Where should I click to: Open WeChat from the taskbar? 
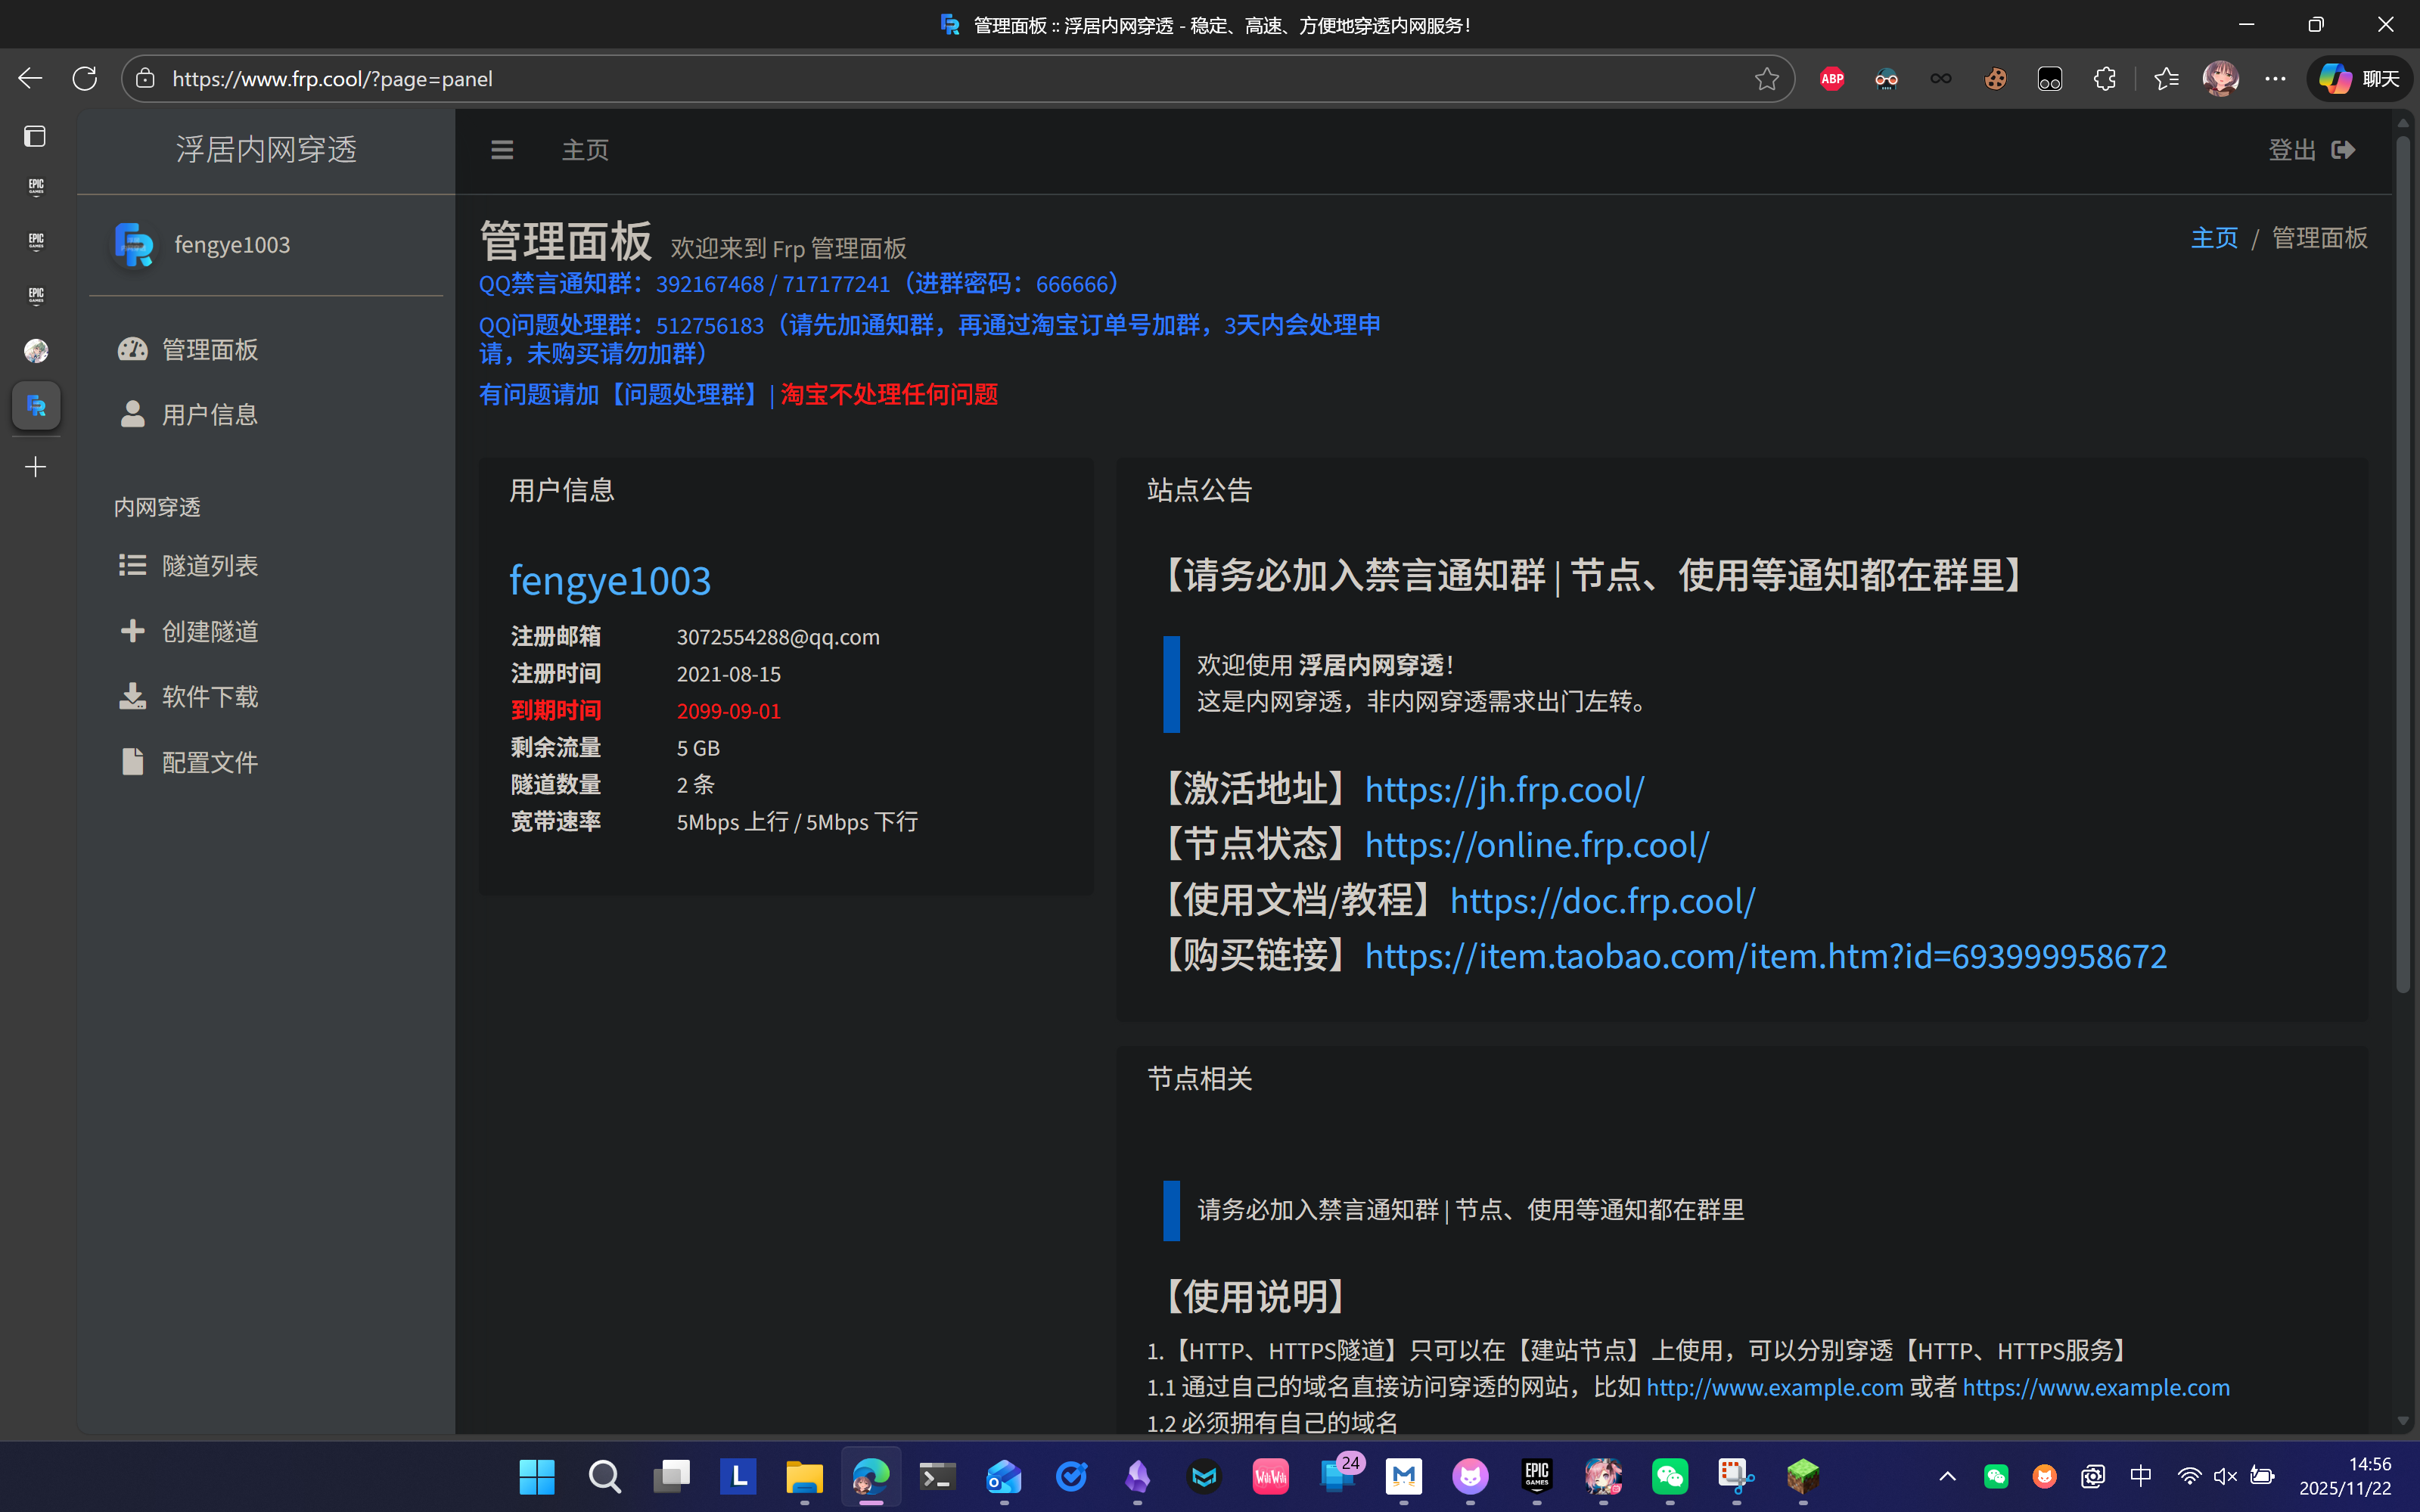coord(1670,1476)
